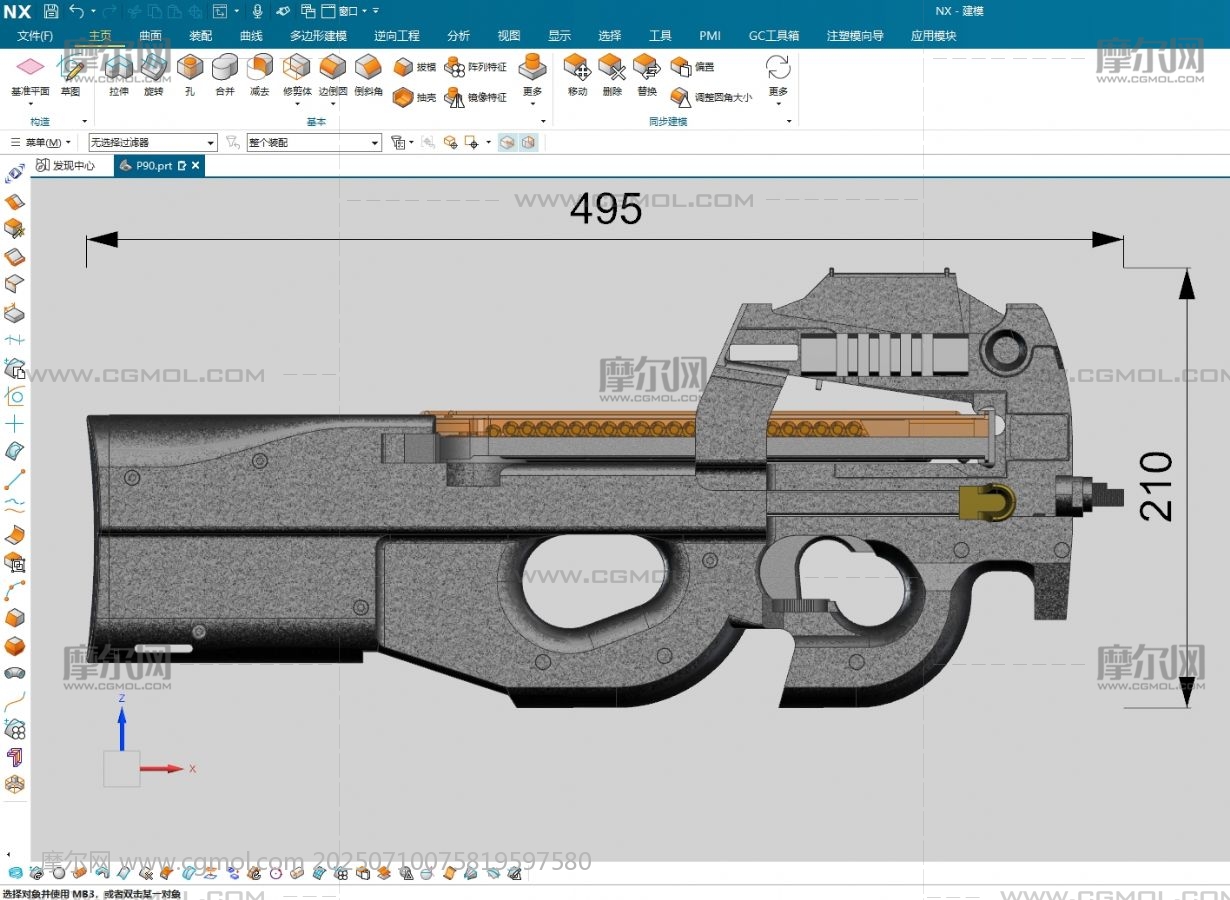The width and height of the screenshot is (1230, 900).
Task: Select the 210 height dimension text
Action: (x=1156, y=486)
